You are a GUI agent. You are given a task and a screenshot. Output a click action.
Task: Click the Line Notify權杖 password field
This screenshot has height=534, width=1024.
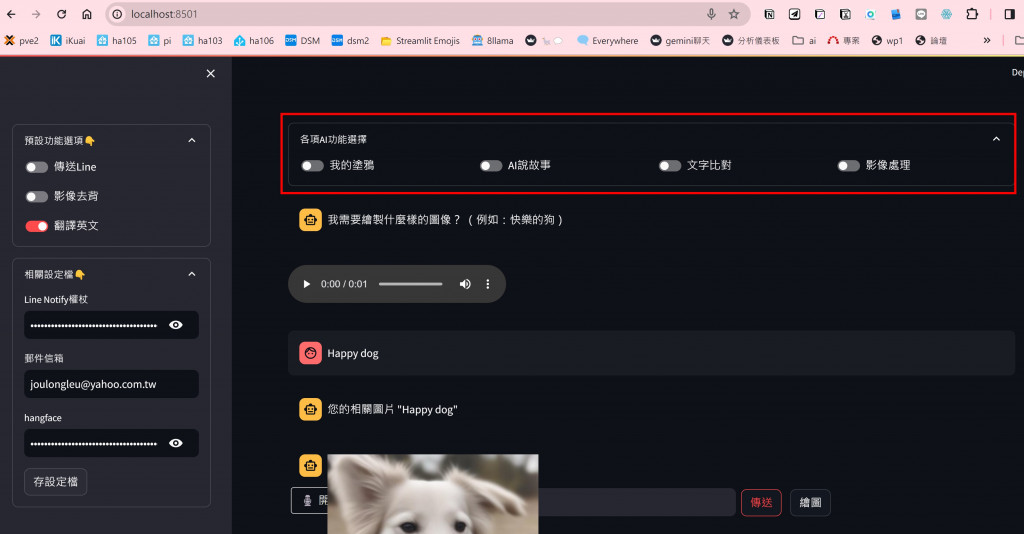point(95,325)
